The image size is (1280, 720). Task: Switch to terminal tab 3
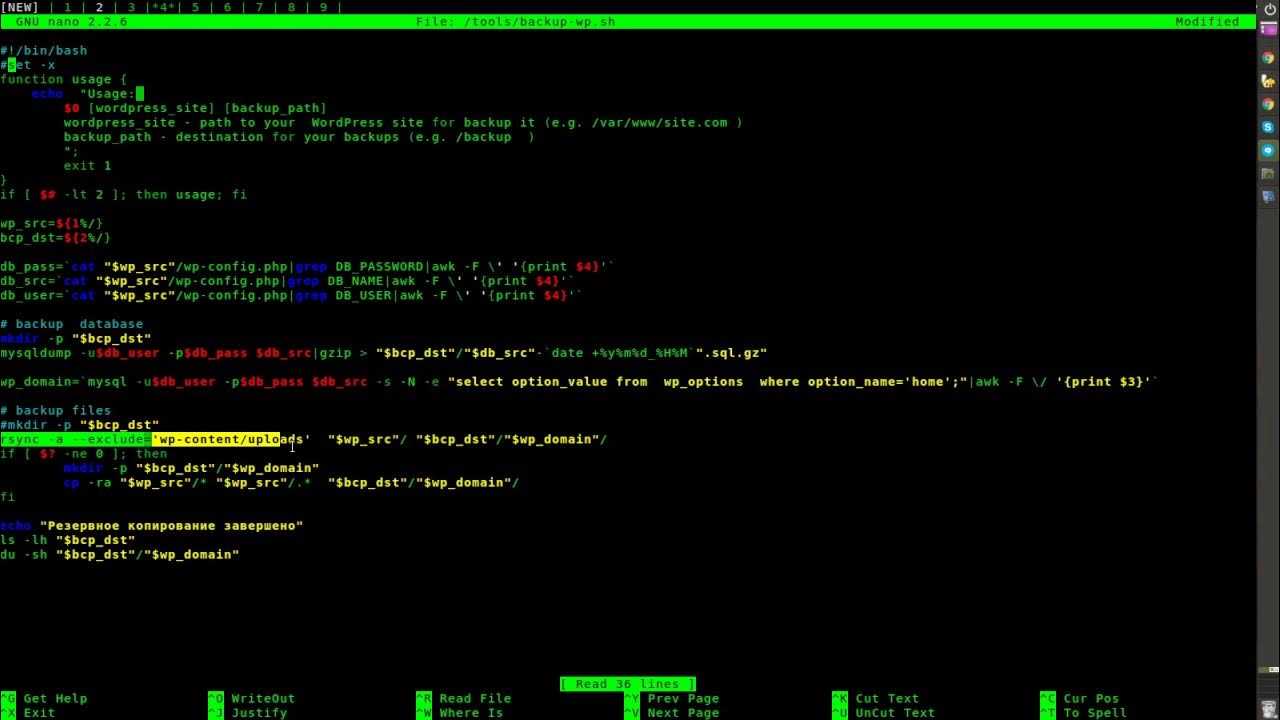131,7
